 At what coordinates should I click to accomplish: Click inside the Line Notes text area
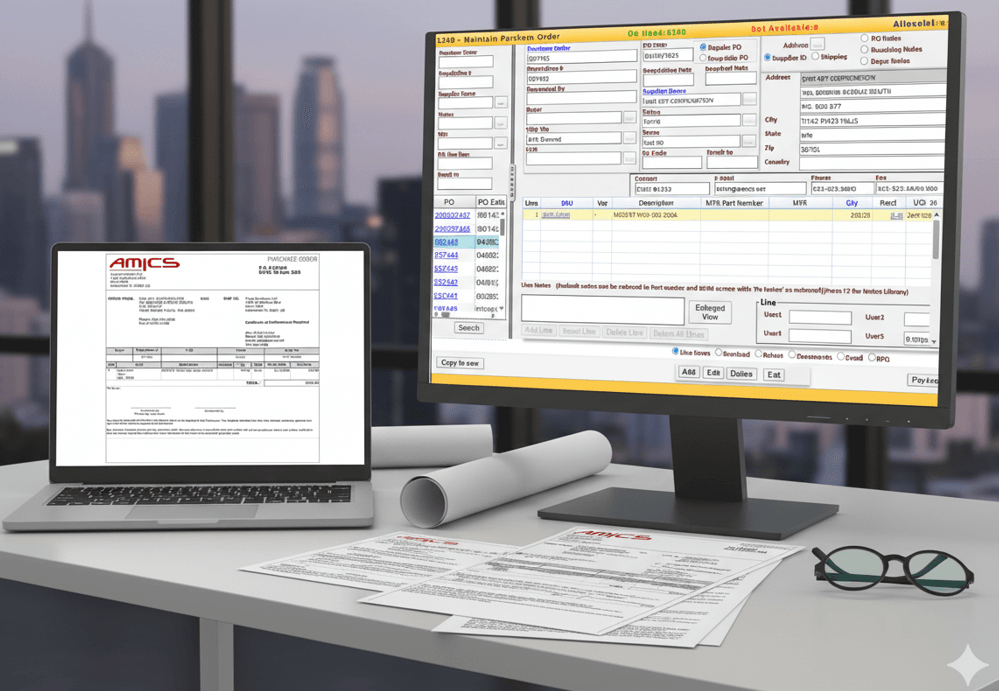(601, 310)
